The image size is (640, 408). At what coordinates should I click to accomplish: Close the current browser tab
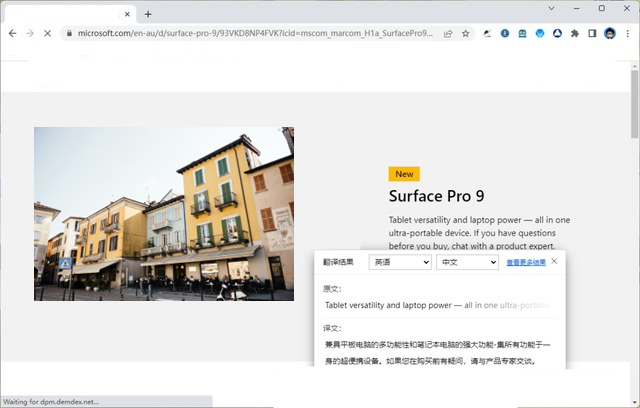click(127, 14)
